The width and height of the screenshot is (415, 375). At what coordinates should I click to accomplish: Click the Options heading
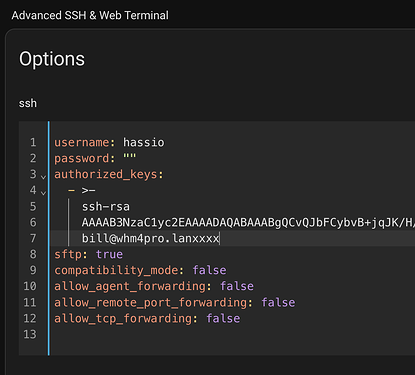[x=52, y=59]
